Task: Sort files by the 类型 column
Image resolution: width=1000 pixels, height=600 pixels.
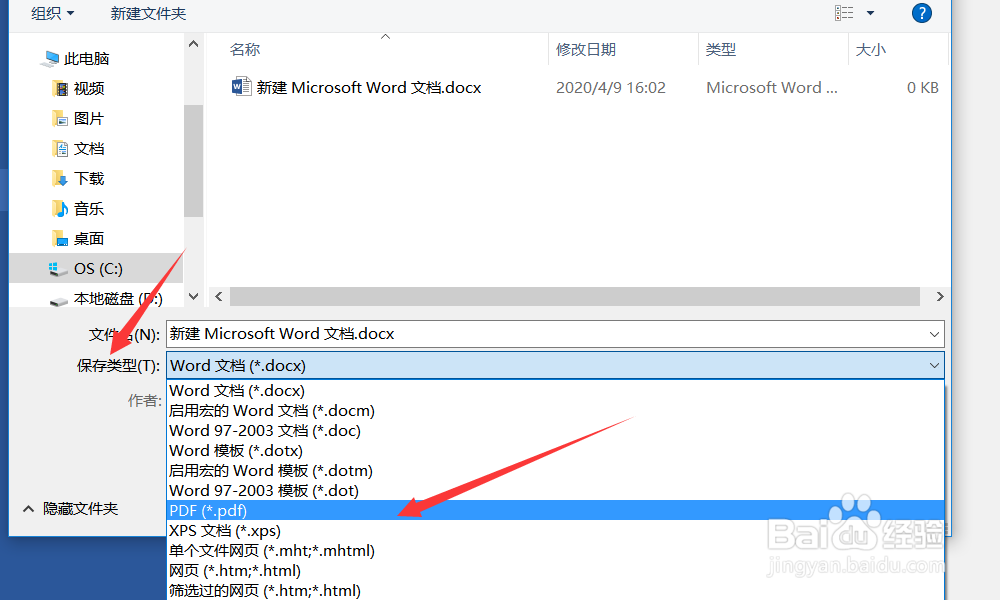Action: pos(721,49)
